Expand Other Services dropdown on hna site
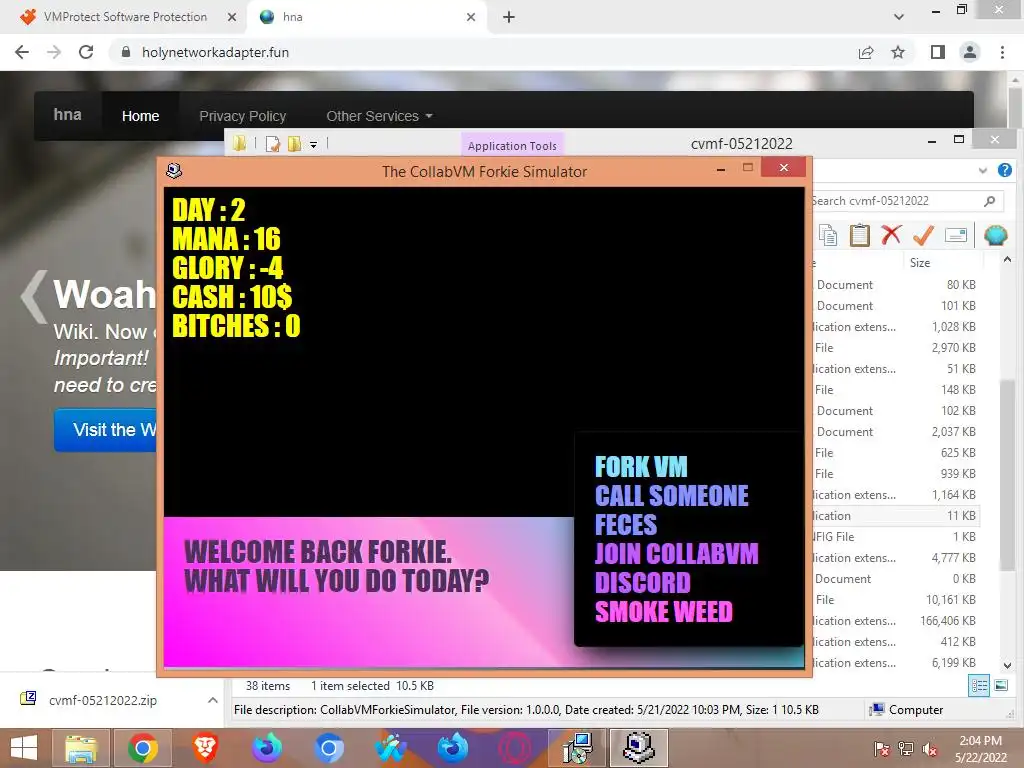Screen dimensions: 1024x768 click(379, 116)
